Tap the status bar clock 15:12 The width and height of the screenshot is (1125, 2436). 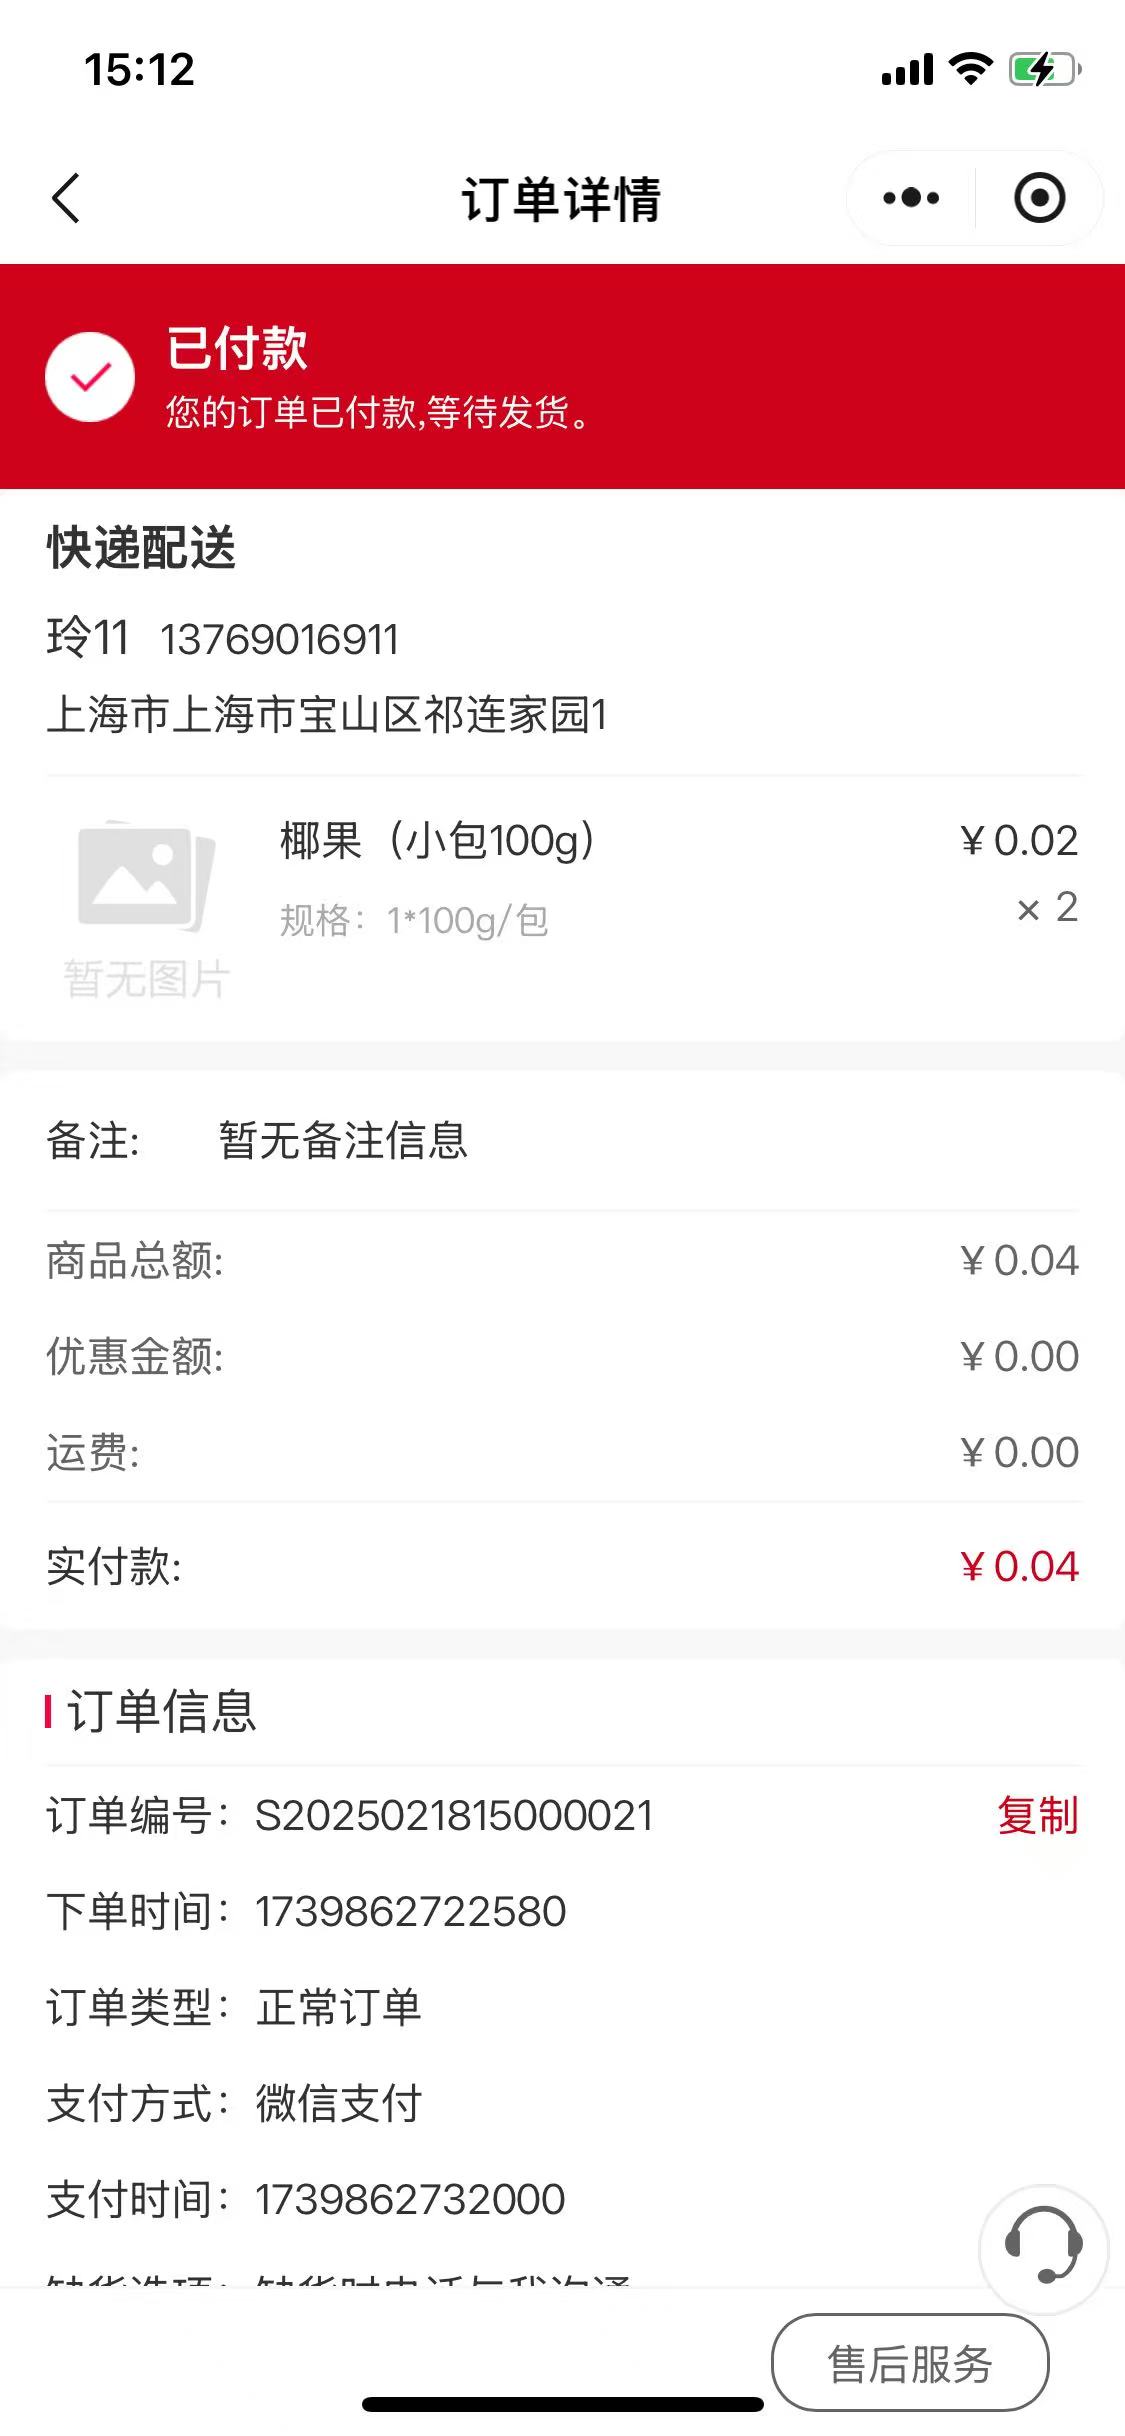pyautogui.click(x=139, y=70)
